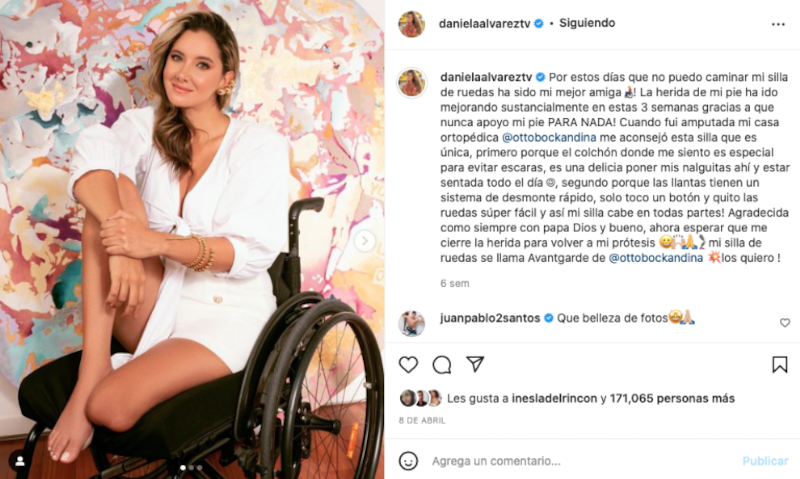Share the post via paper plane icon
800x479 pixels.
point(475,364)
